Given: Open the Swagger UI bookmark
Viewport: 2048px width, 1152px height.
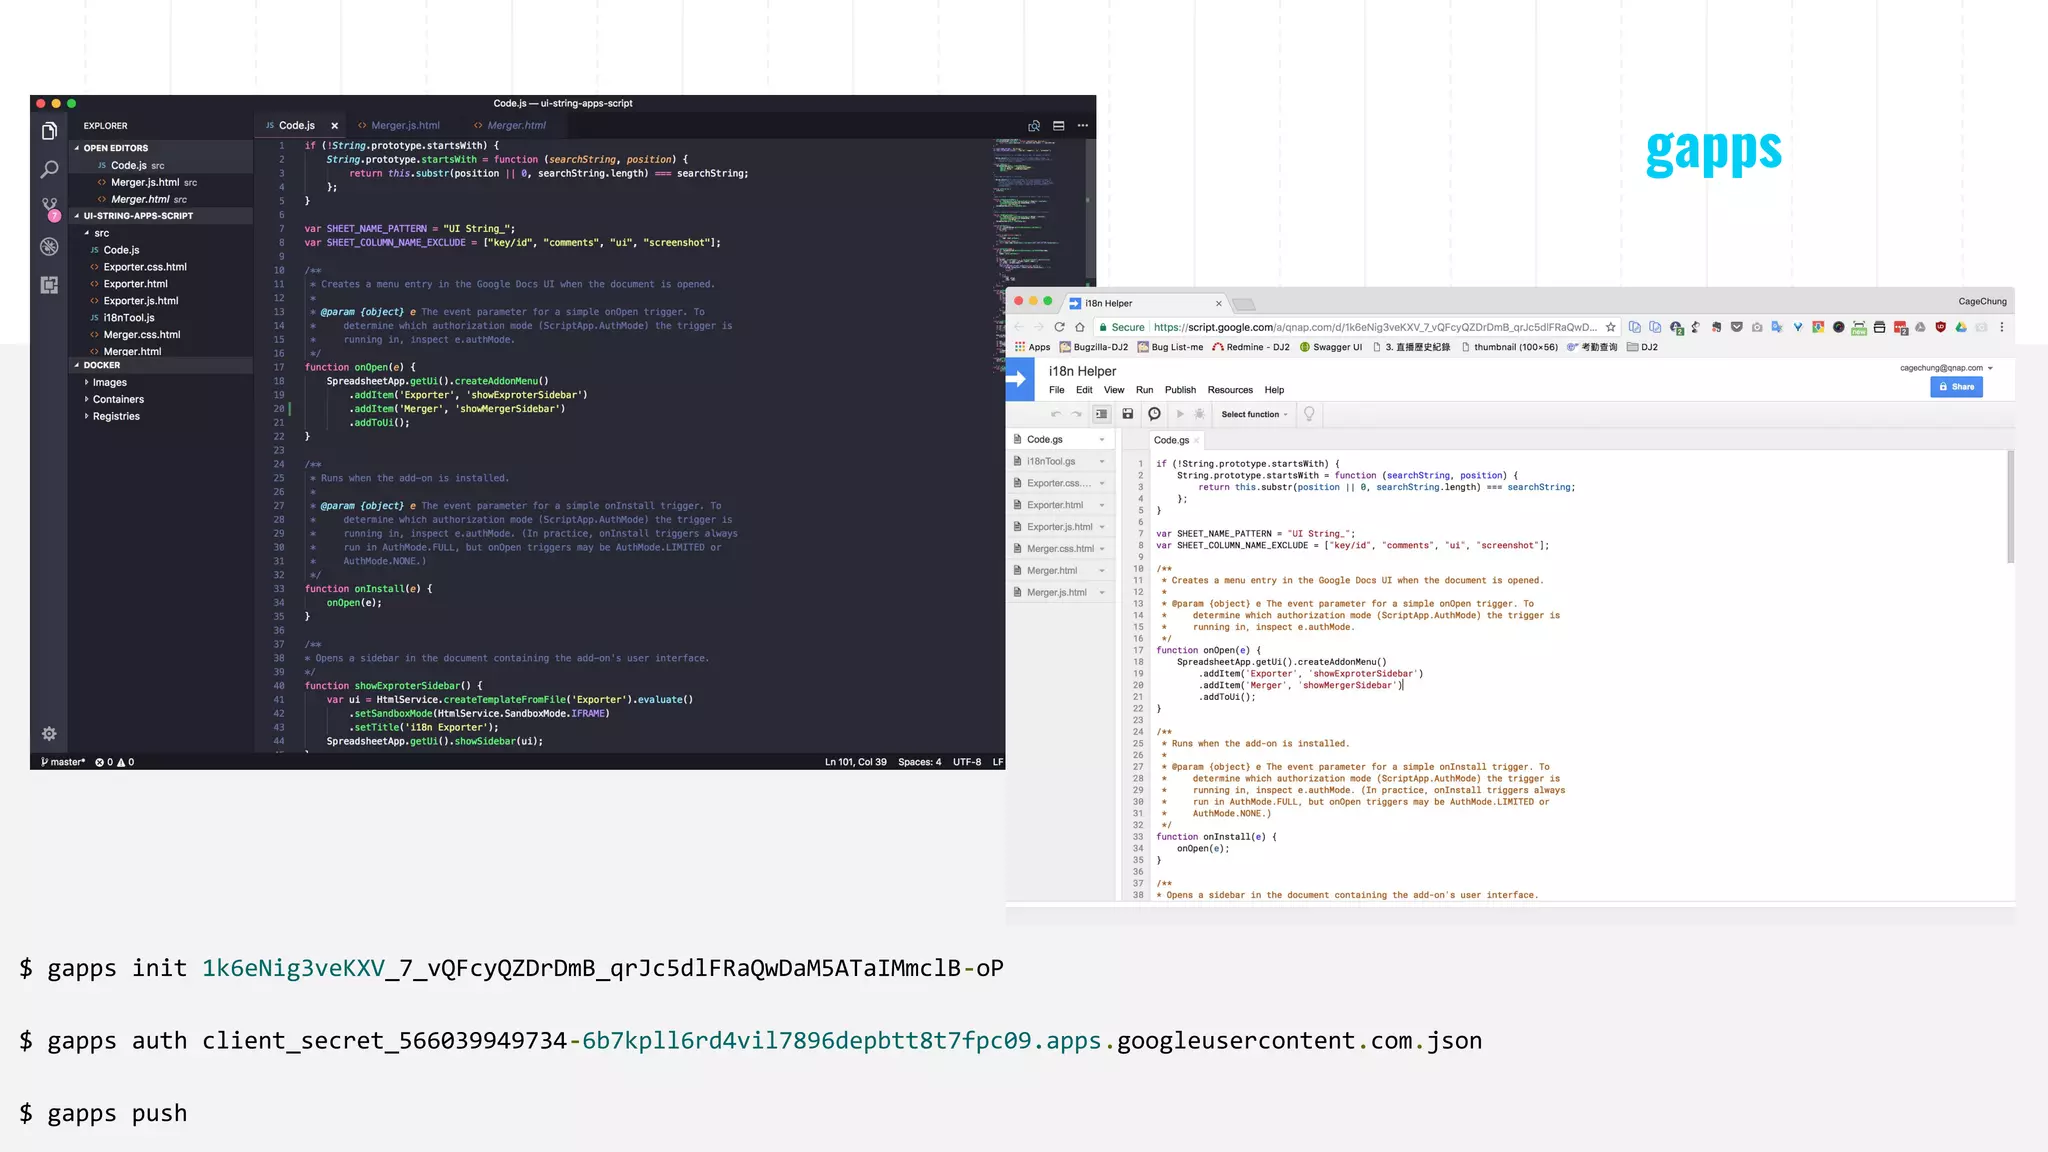Looking at the screenshot, I should (1331, 348).
